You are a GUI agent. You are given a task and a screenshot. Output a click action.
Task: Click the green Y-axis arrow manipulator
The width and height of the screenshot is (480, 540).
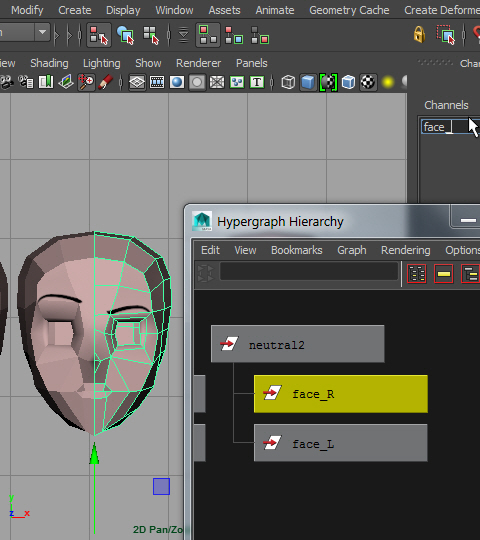click(94, 454)
